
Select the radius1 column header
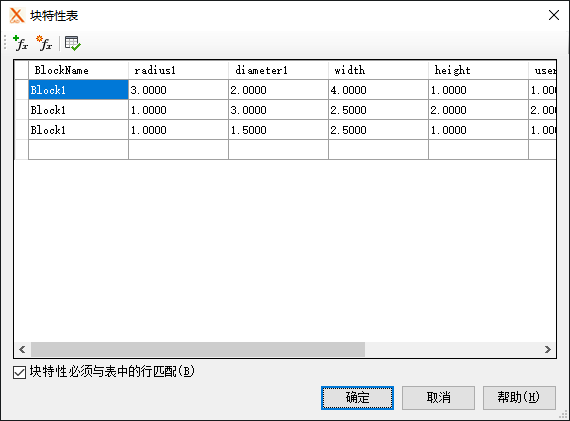coord(178,70)
